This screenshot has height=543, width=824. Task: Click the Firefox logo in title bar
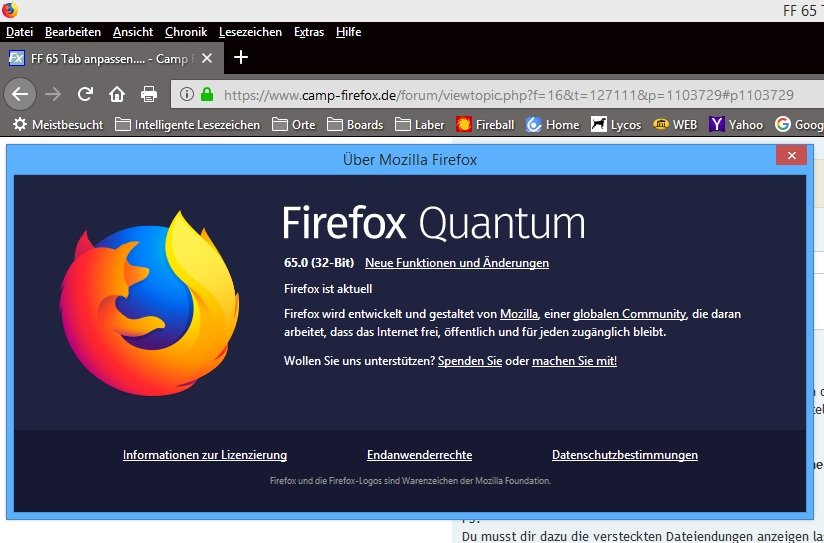[9, 10]
